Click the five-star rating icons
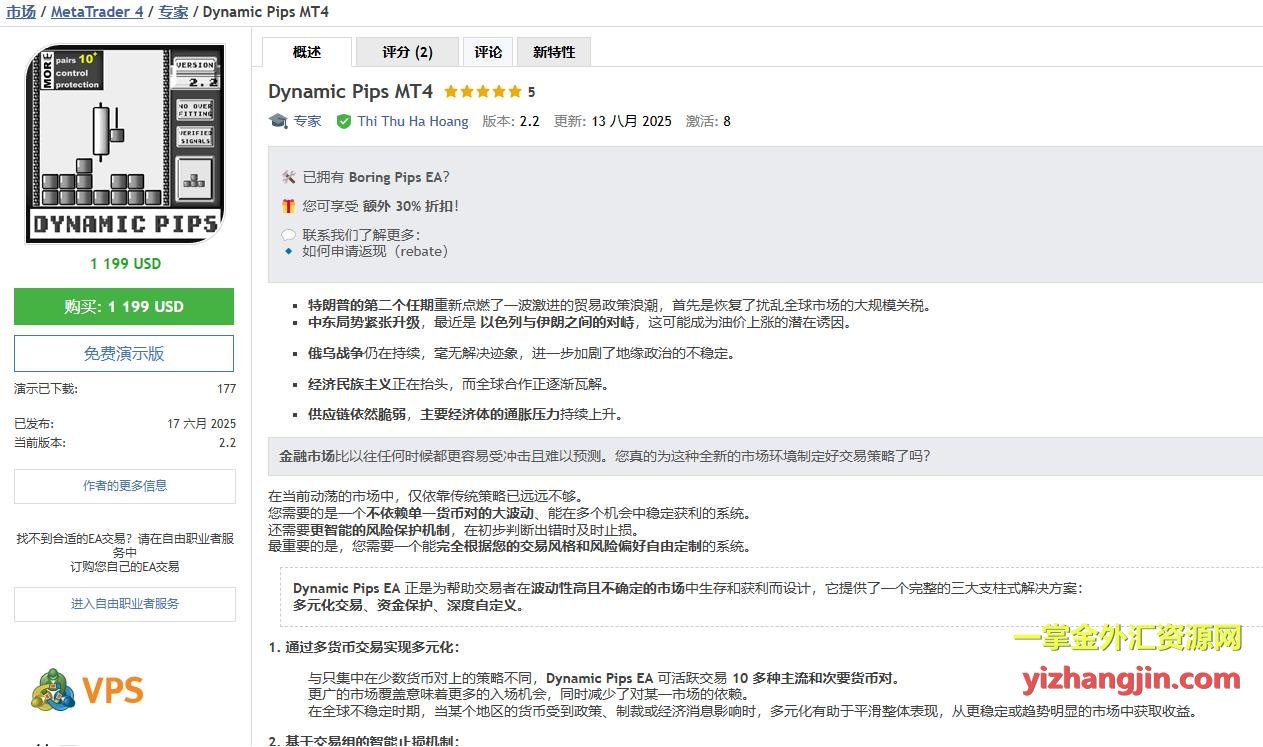Viewport: 1263px width, 747px height. [x=482, y=92]
